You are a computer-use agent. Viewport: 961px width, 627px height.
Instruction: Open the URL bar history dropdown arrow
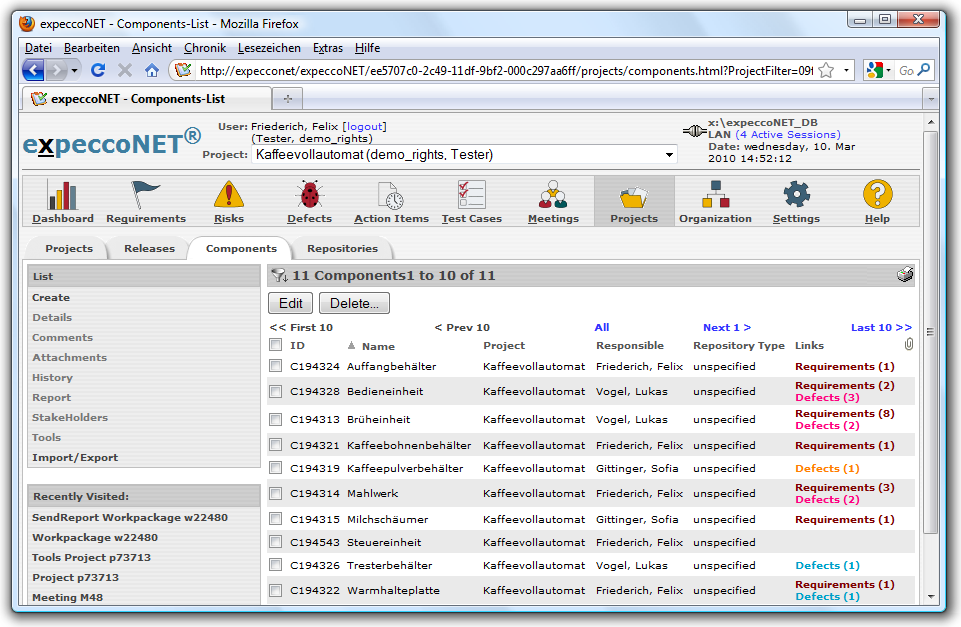[847, 70]
